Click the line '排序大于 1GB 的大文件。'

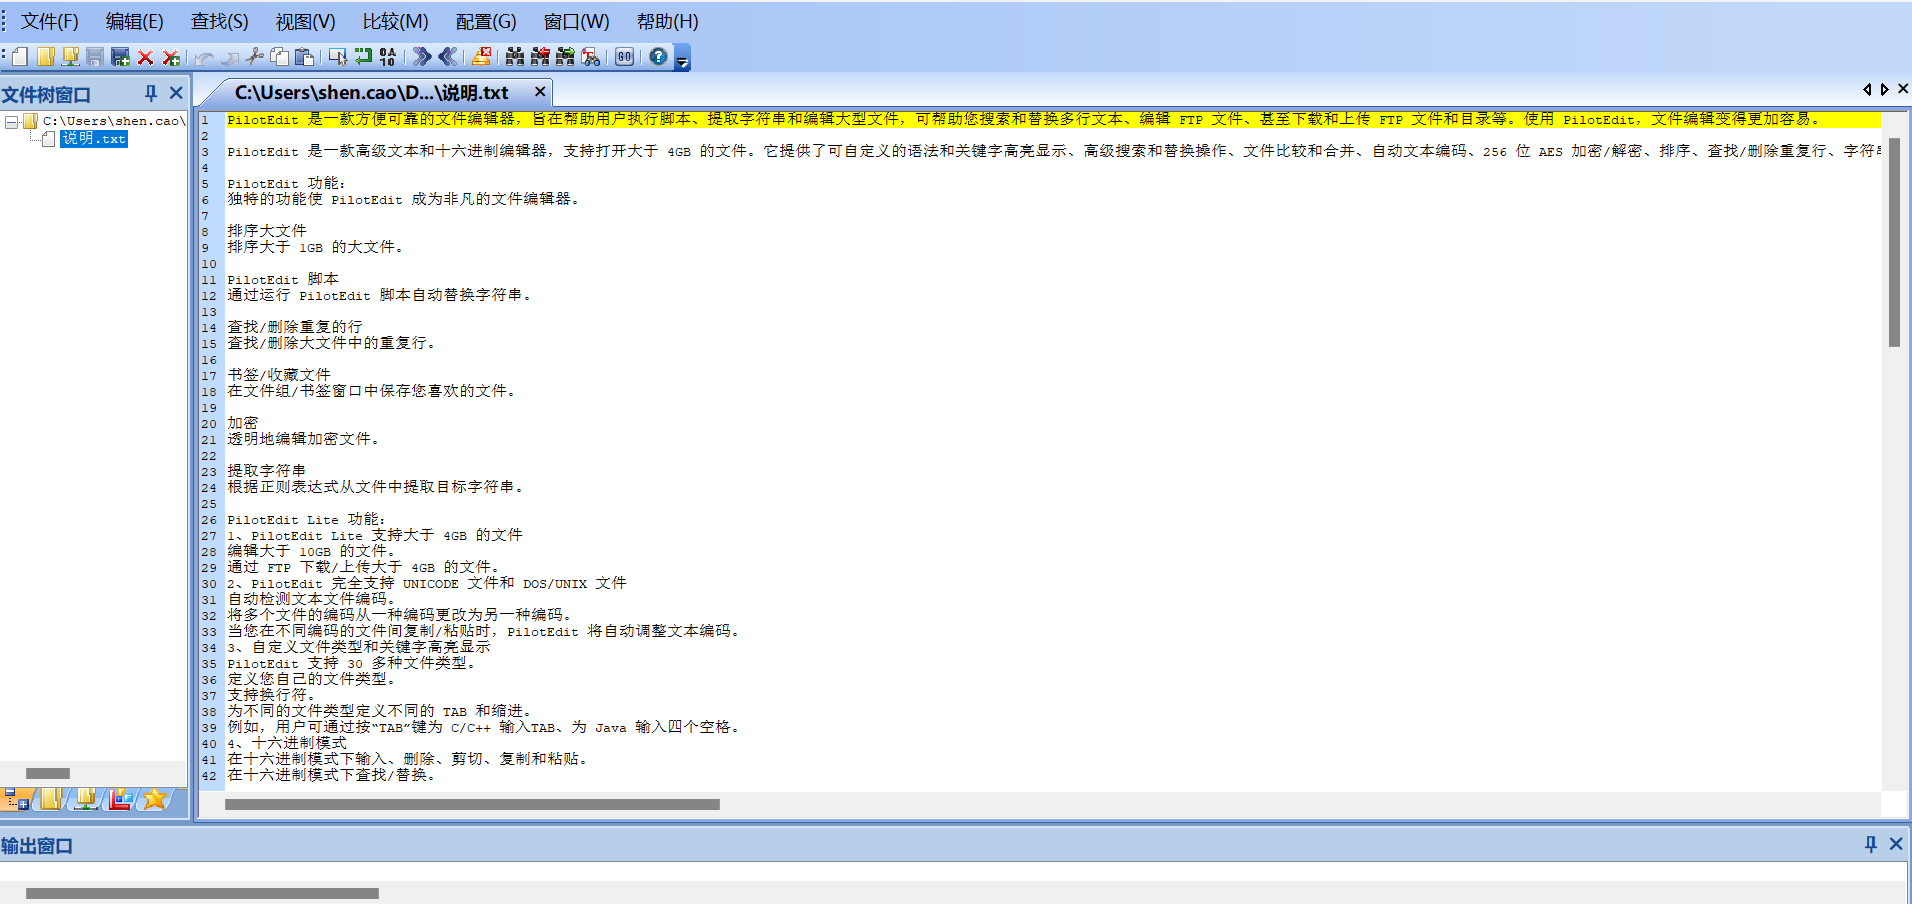[x=315, y=247]
